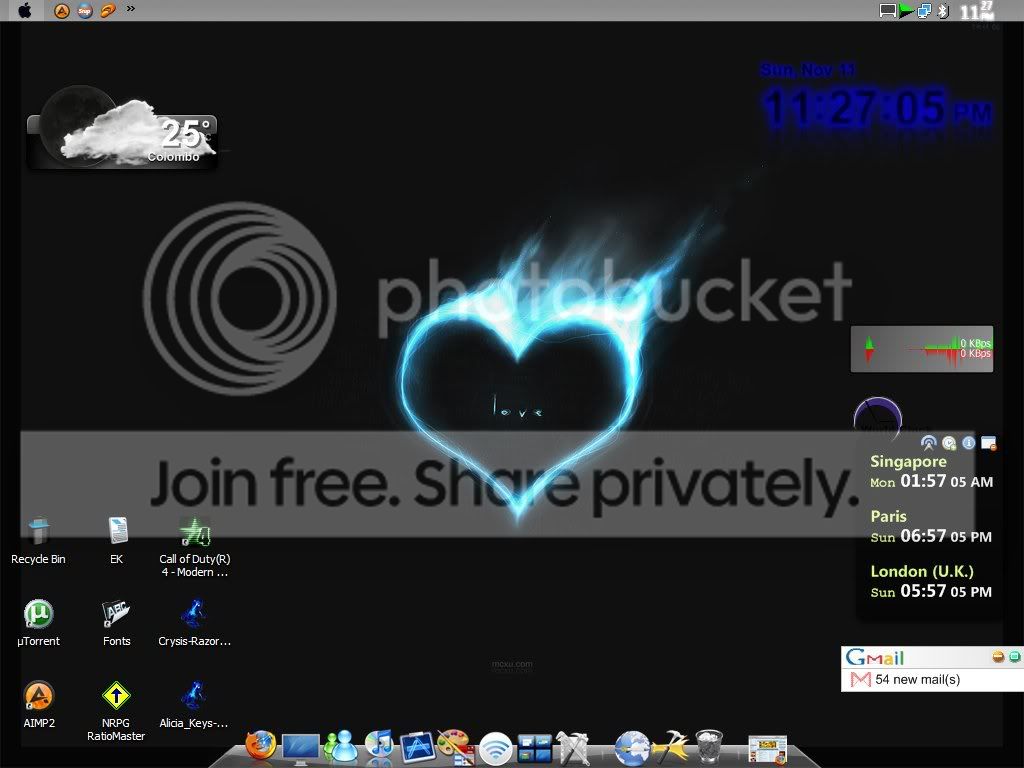Image resolution: width=1024 pixels, height=768 pixels.
Task: Open the Spaces grid icon in dock
Action: coord(535,748)
